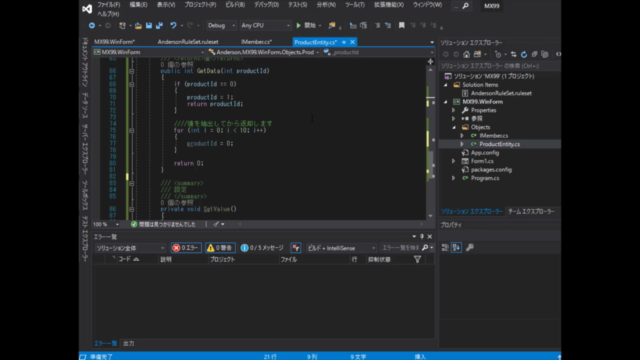
Task: Toggle the bookmark icon in the toolbar
Action: [x=401, y=25]
